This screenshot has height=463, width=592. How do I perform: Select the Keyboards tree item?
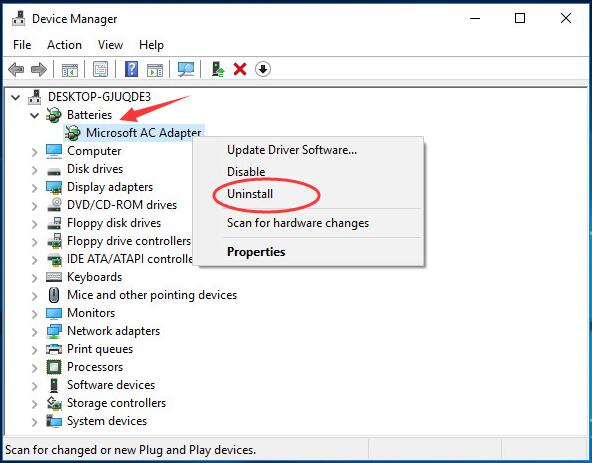[x=94, y=277]
